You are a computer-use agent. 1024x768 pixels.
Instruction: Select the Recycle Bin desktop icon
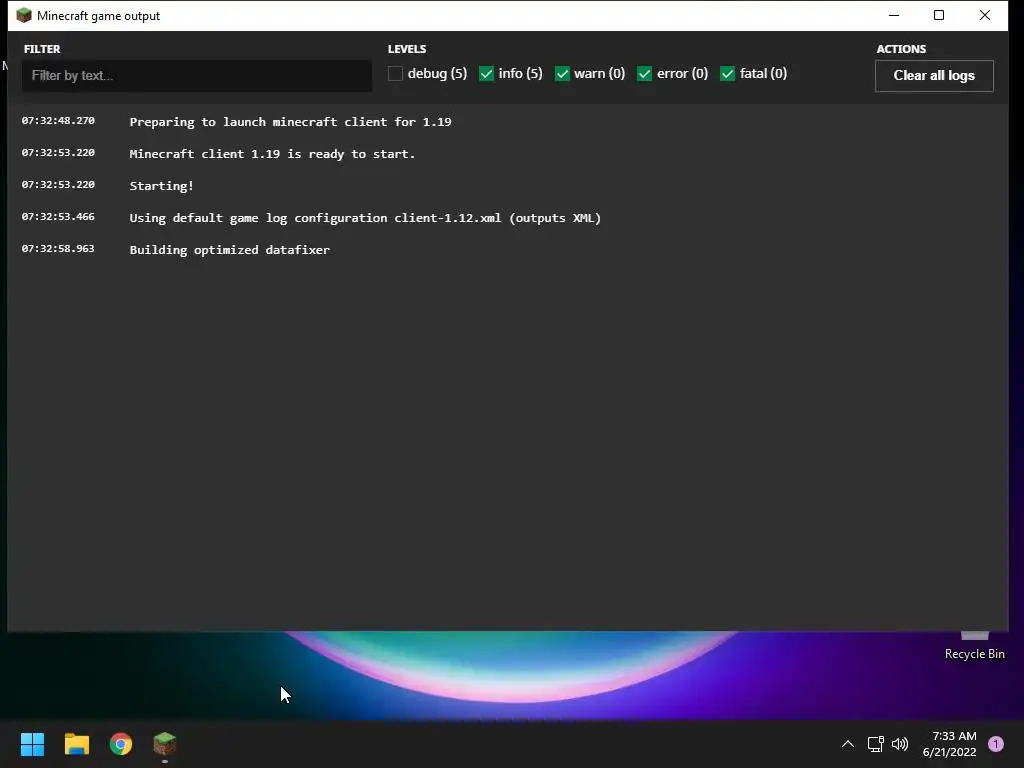pos(974,647)
